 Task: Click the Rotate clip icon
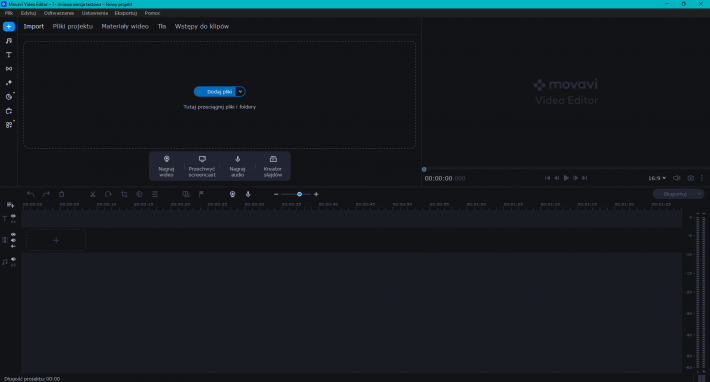pos(108,194)
